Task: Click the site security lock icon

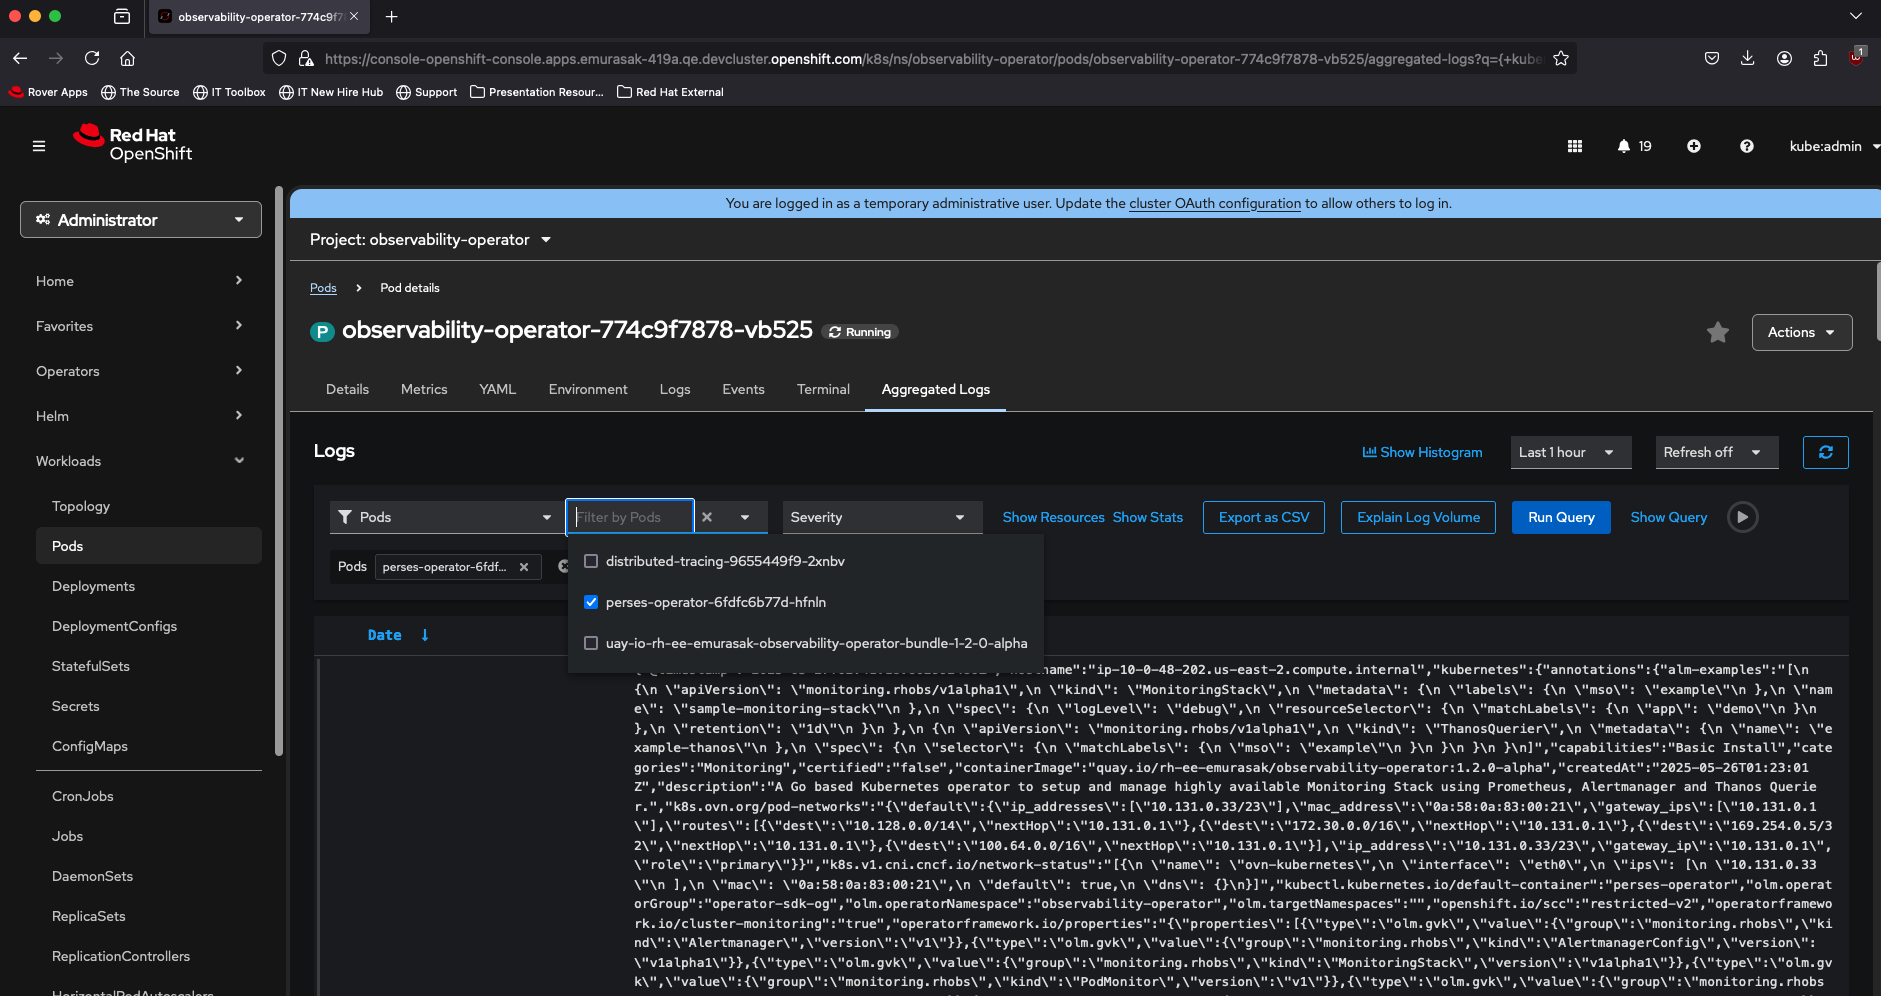Action: click(306, 59)
